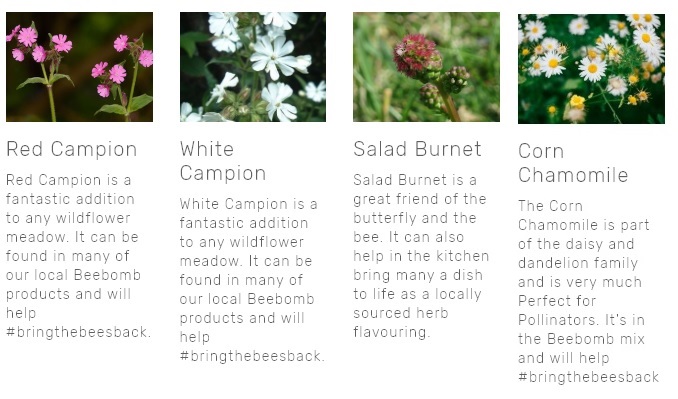The image size is (678, 399).
Task: Open the Red Campion flower photo
Action: pyautogui.click(x=80, y=67)
